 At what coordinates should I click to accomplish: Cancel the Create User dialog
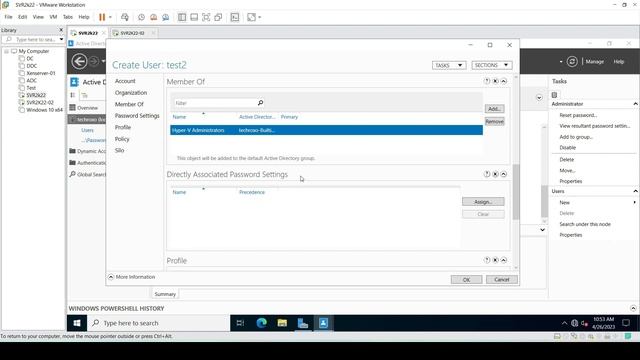(502, 280)
